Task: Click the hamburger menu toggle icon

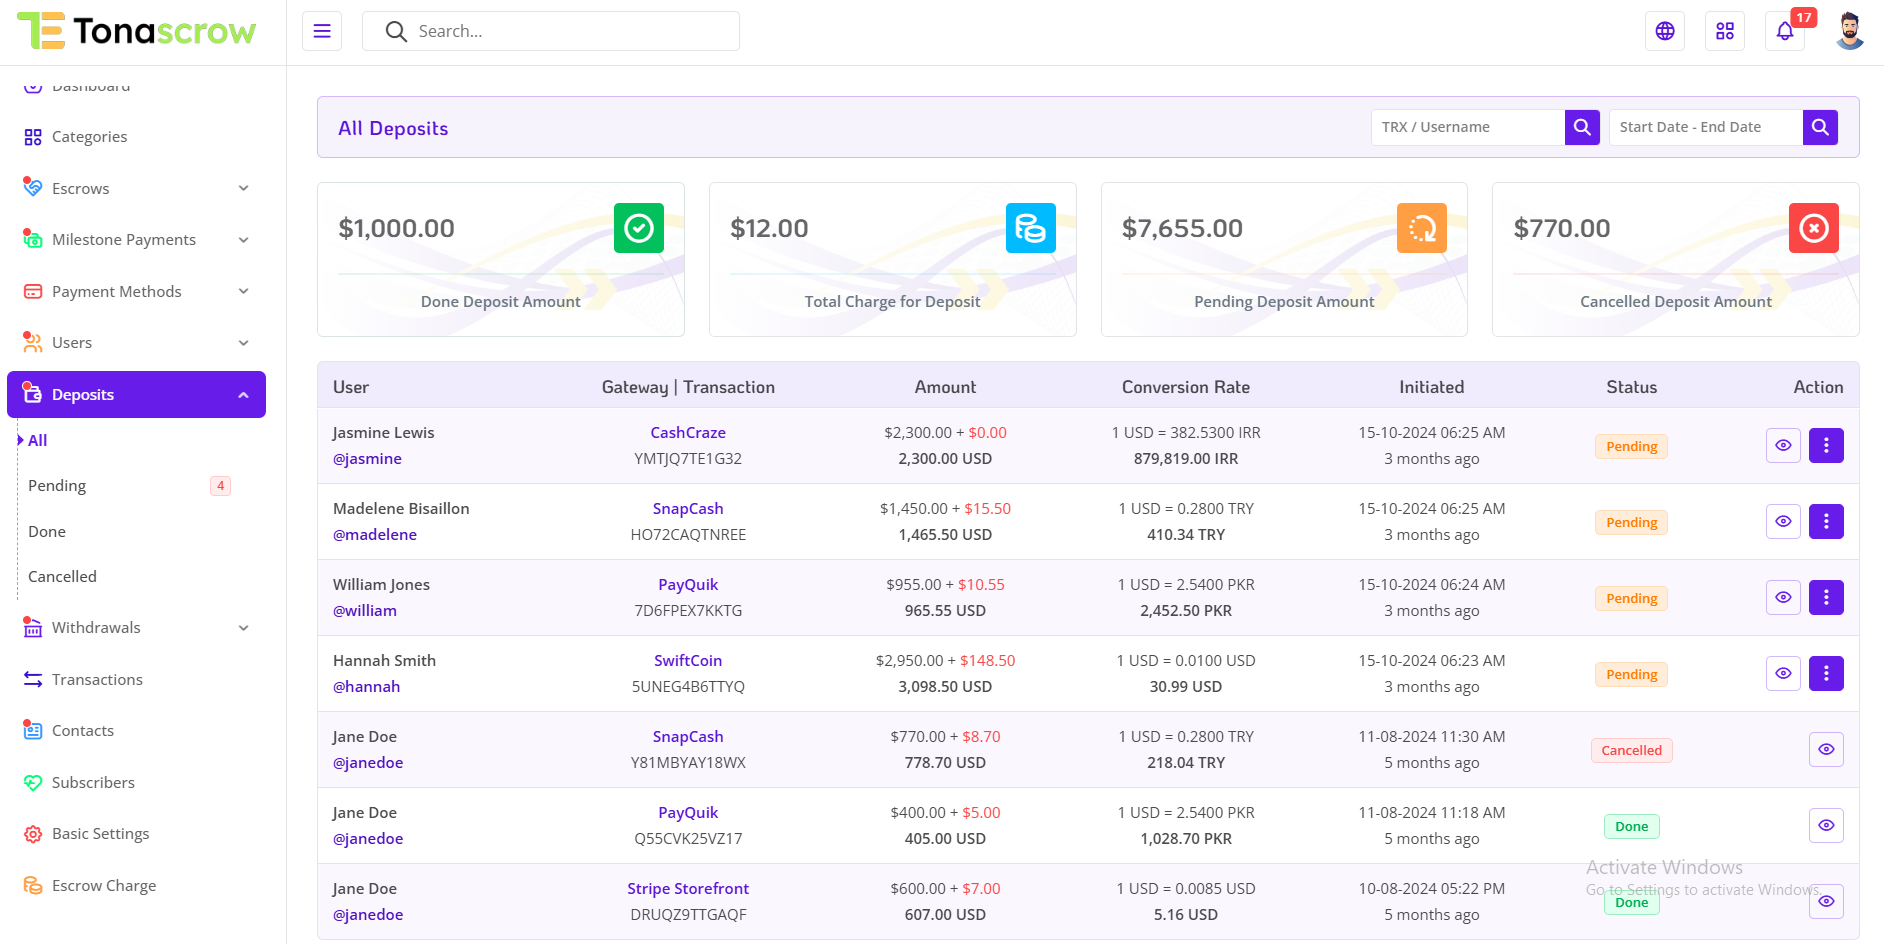Action: pos(322,31)
